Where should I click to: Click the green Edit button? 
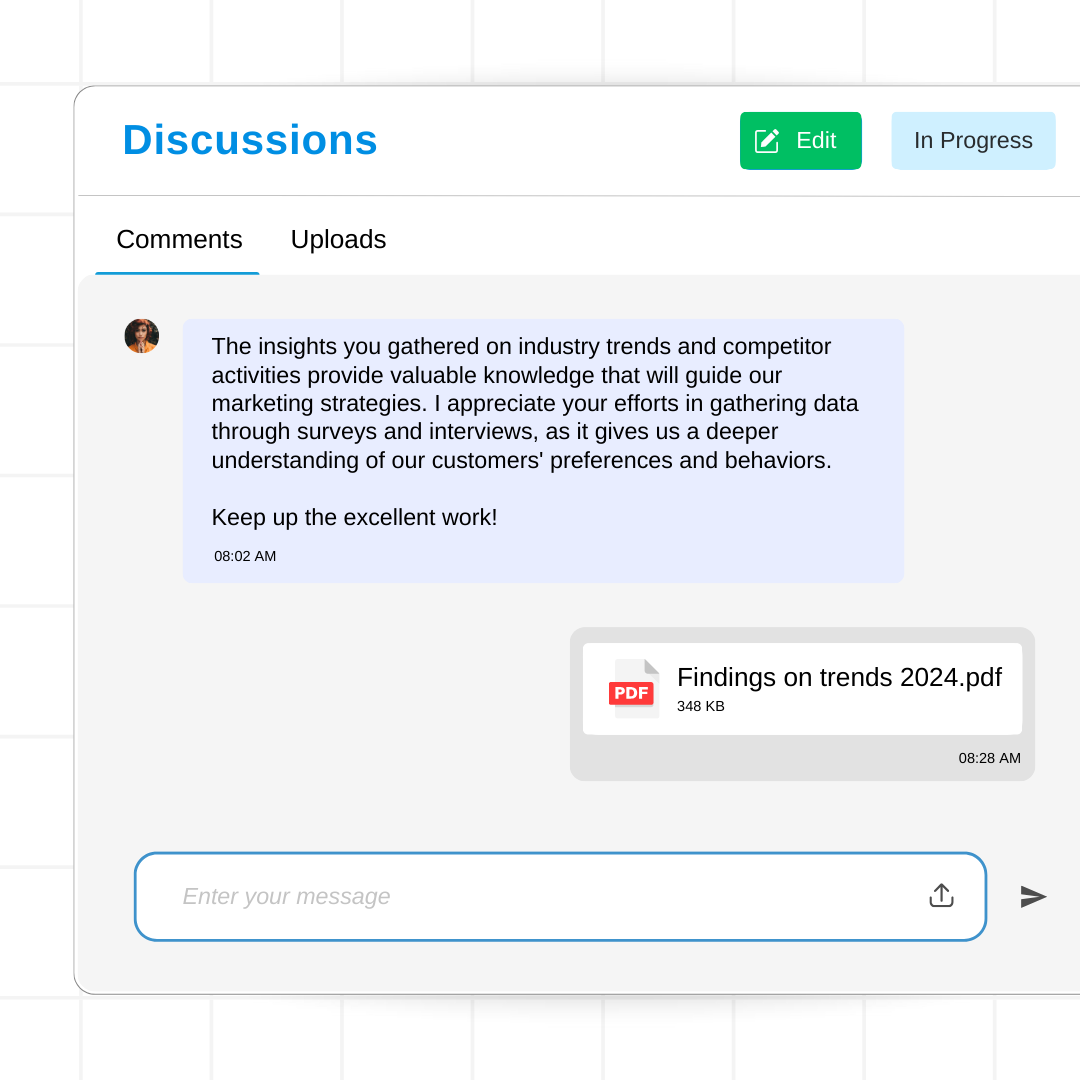(800, 141)
